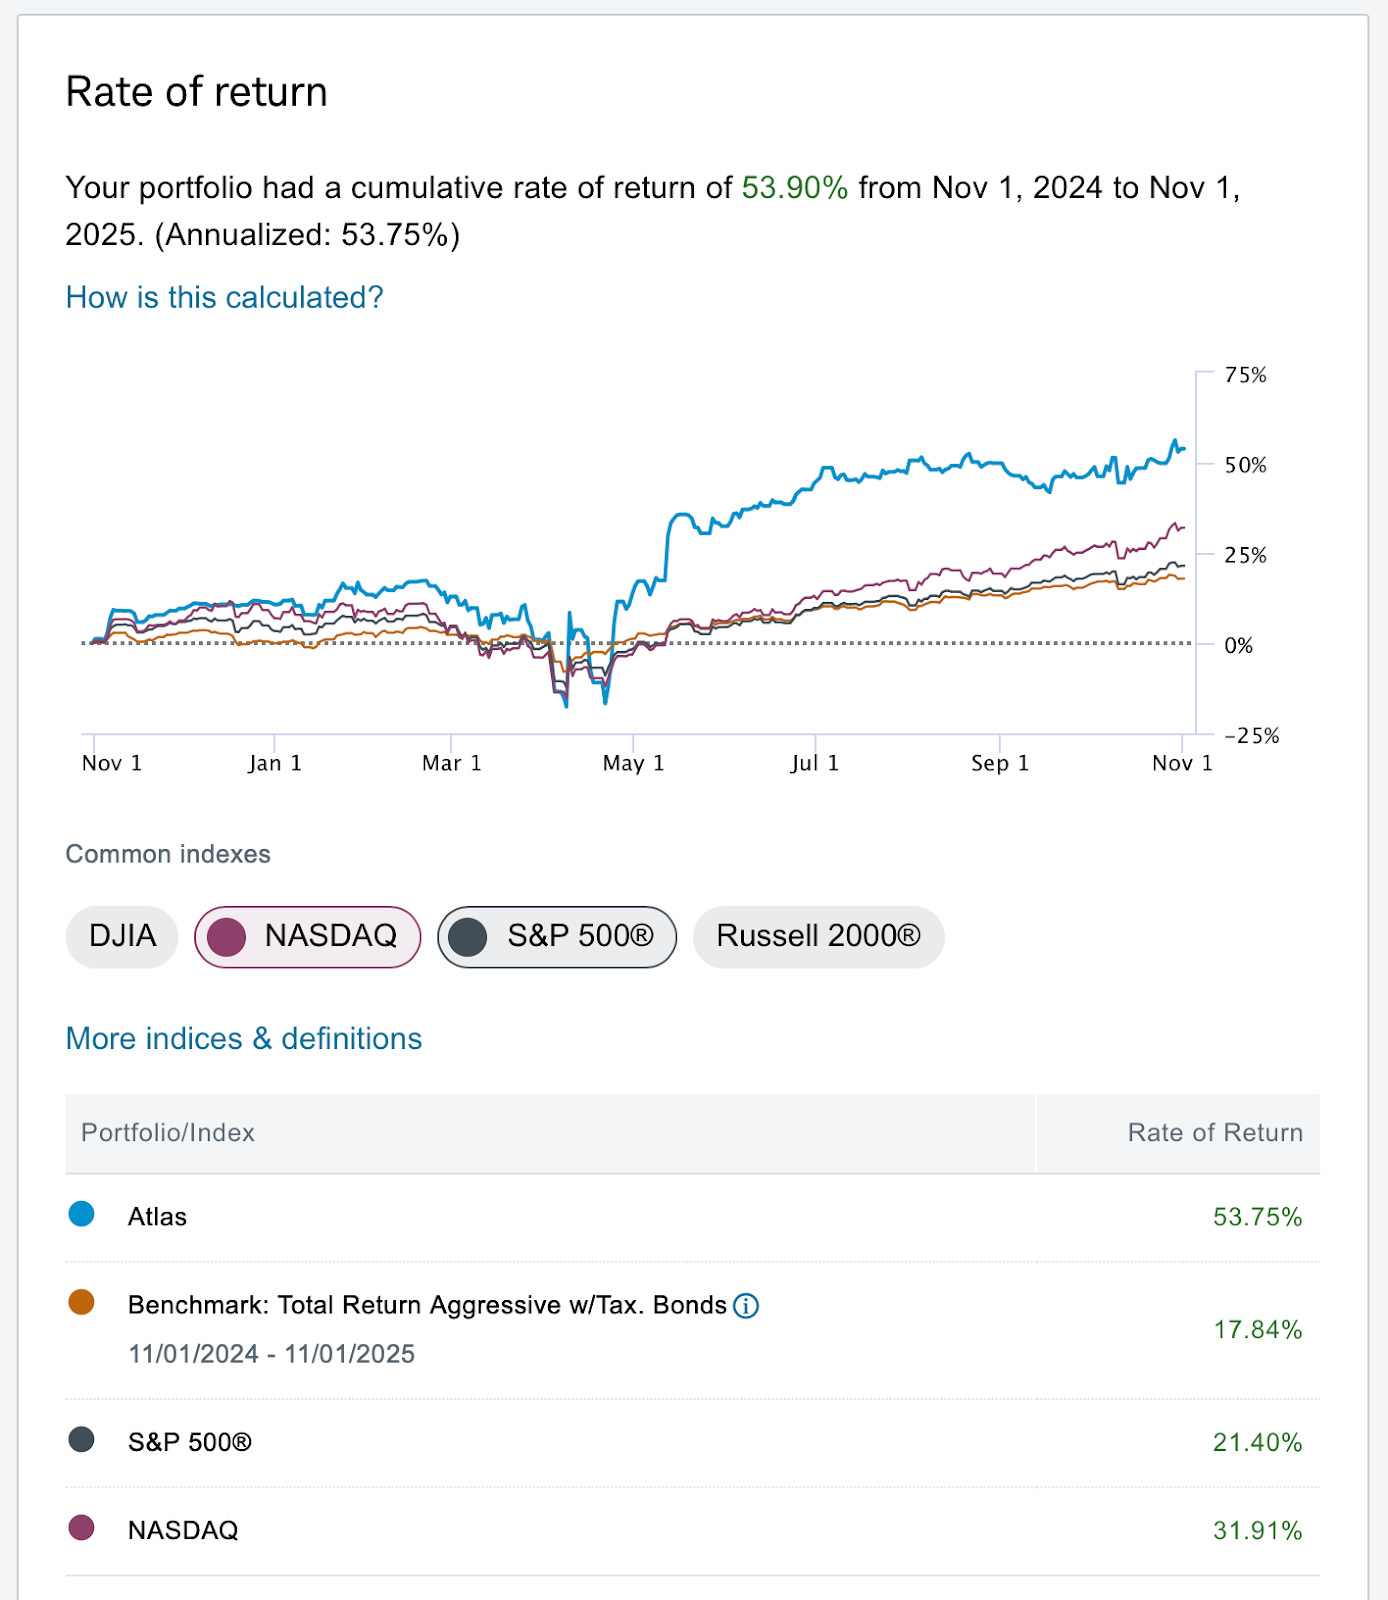Enable the DJIA index chip
Screen dimensions: 1388x1600
coord(122,937)
